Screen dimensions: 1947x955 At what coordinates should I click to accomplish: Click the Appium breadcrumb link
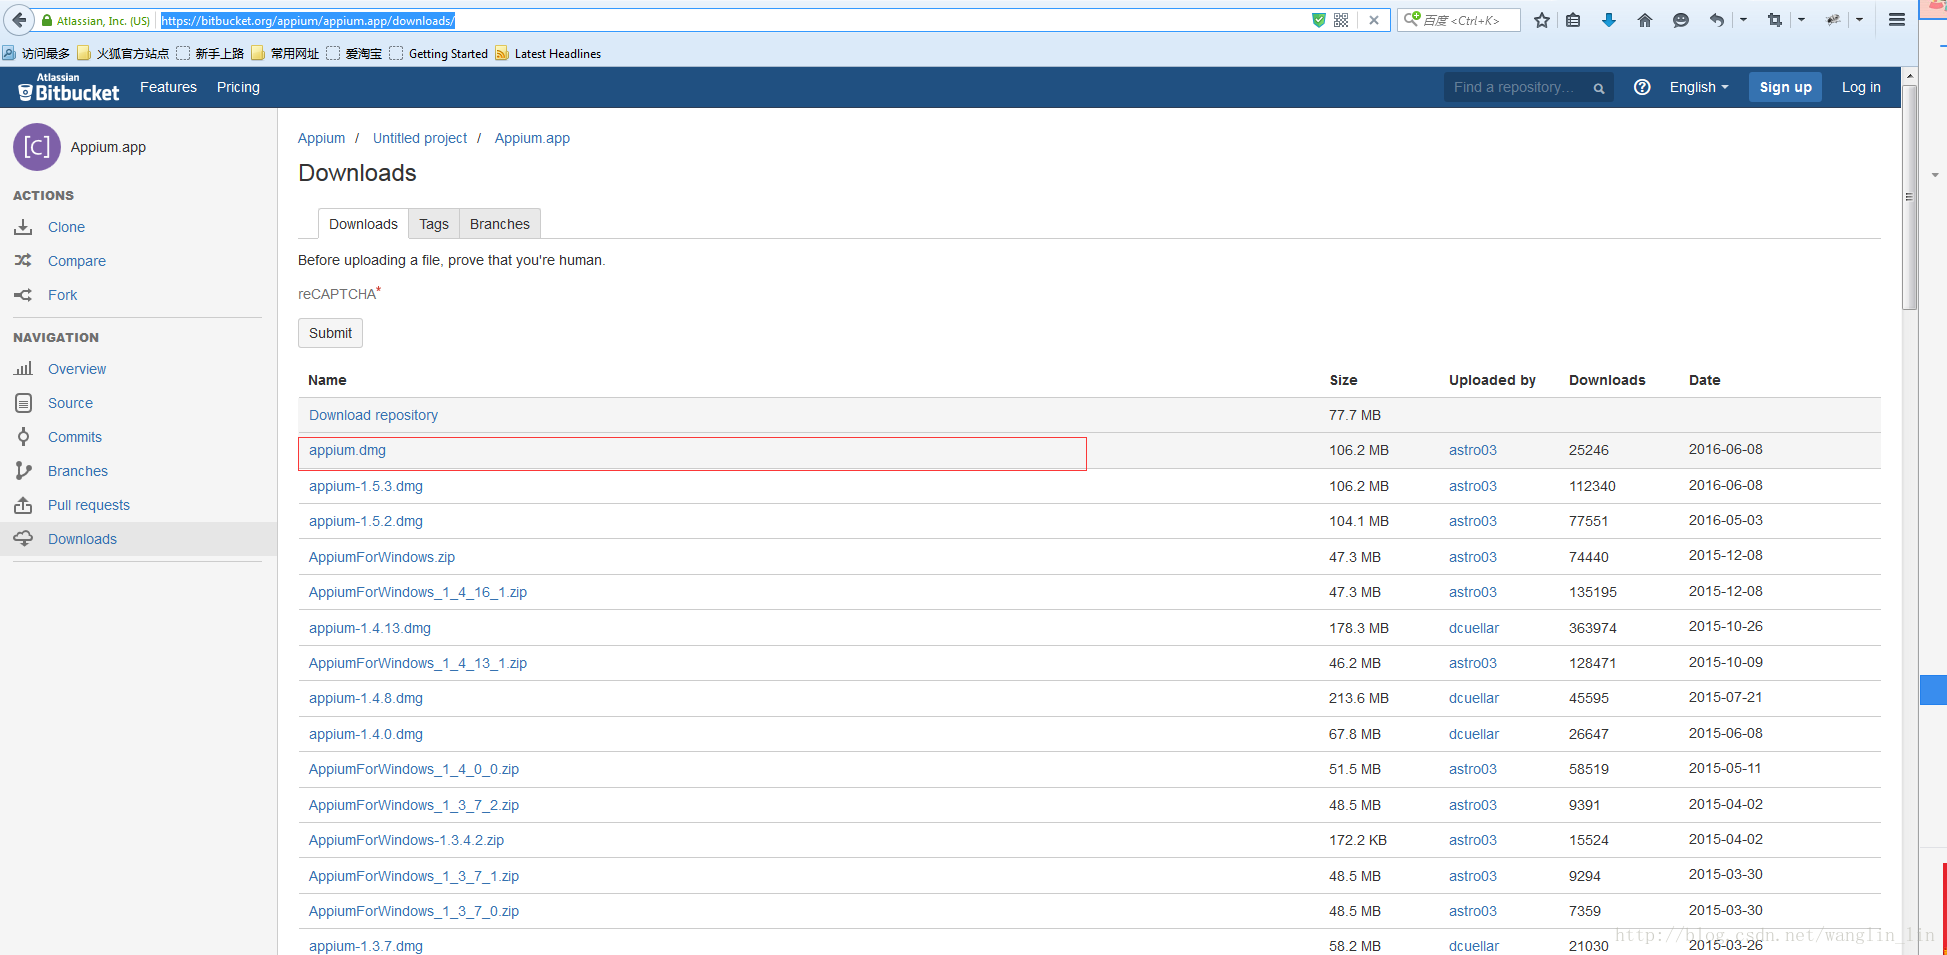click(321, 138)
